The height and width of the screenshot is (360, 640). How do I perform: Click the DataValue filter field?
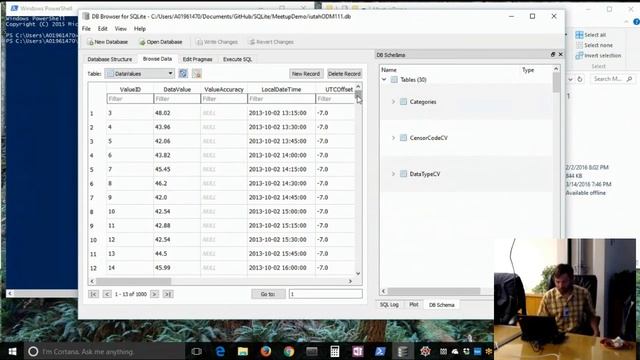(177, 99)
